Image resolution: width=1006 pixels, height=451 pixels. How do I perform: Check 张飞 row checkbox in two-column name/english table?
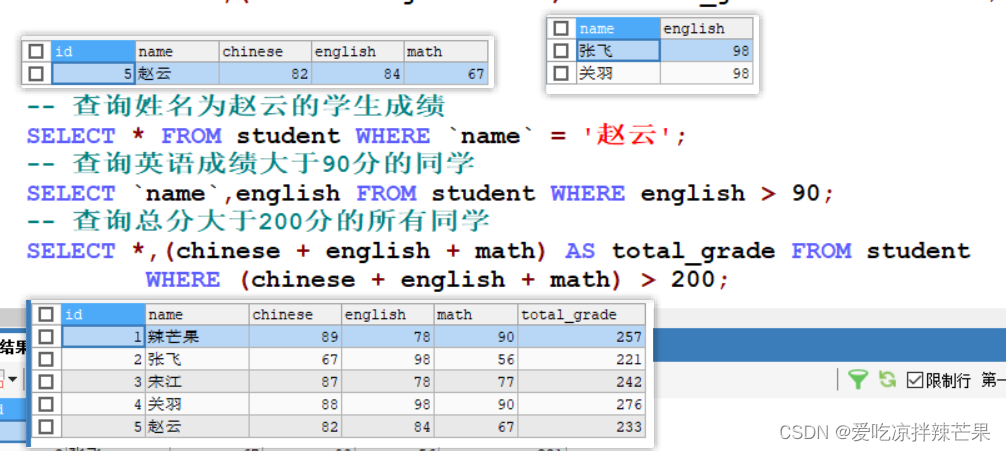561,51
